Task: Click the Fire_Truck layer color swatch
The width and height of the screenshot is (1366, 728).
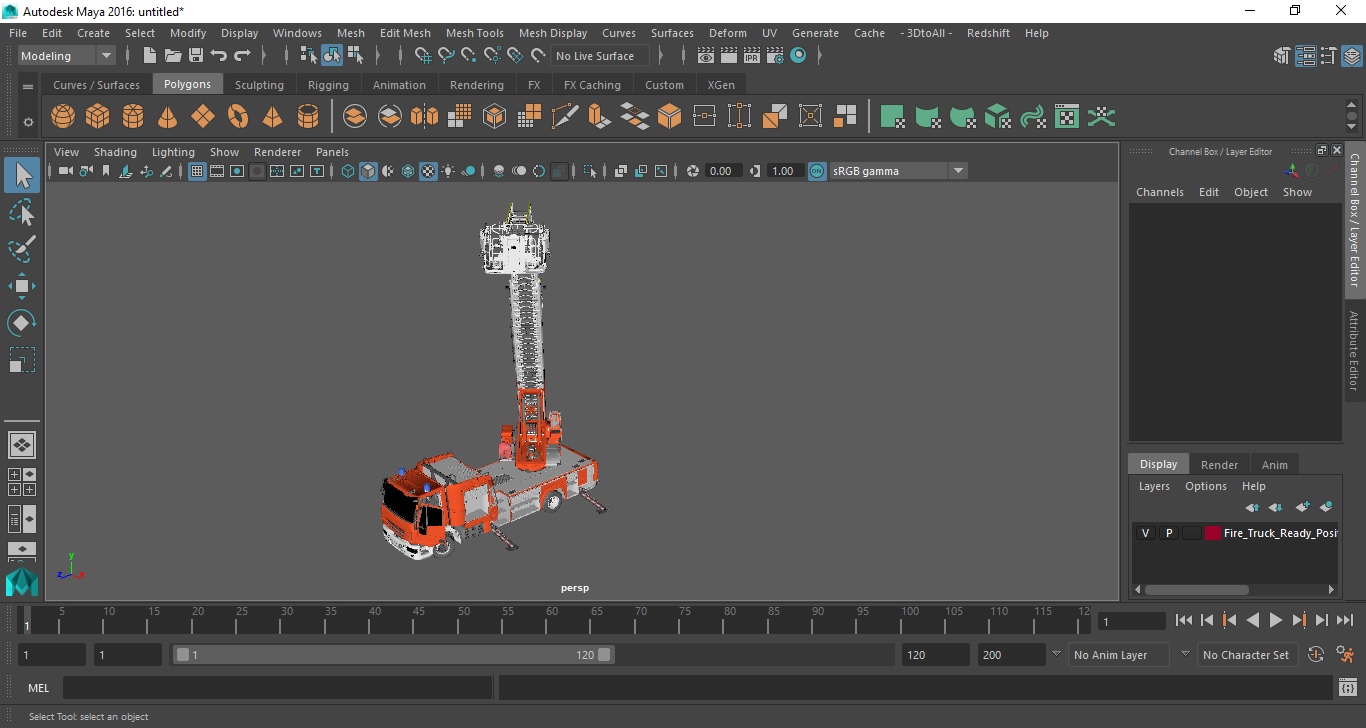Action: point(1213,533)
